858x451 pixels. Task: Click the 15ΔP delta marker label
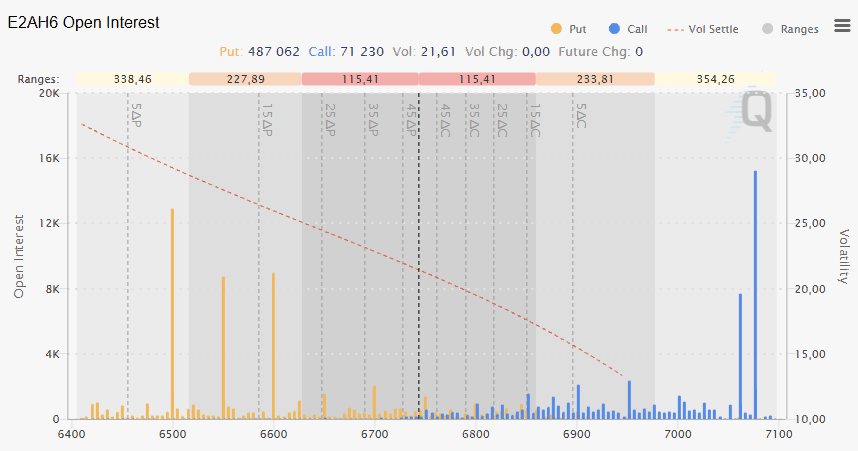coord(267,118)
